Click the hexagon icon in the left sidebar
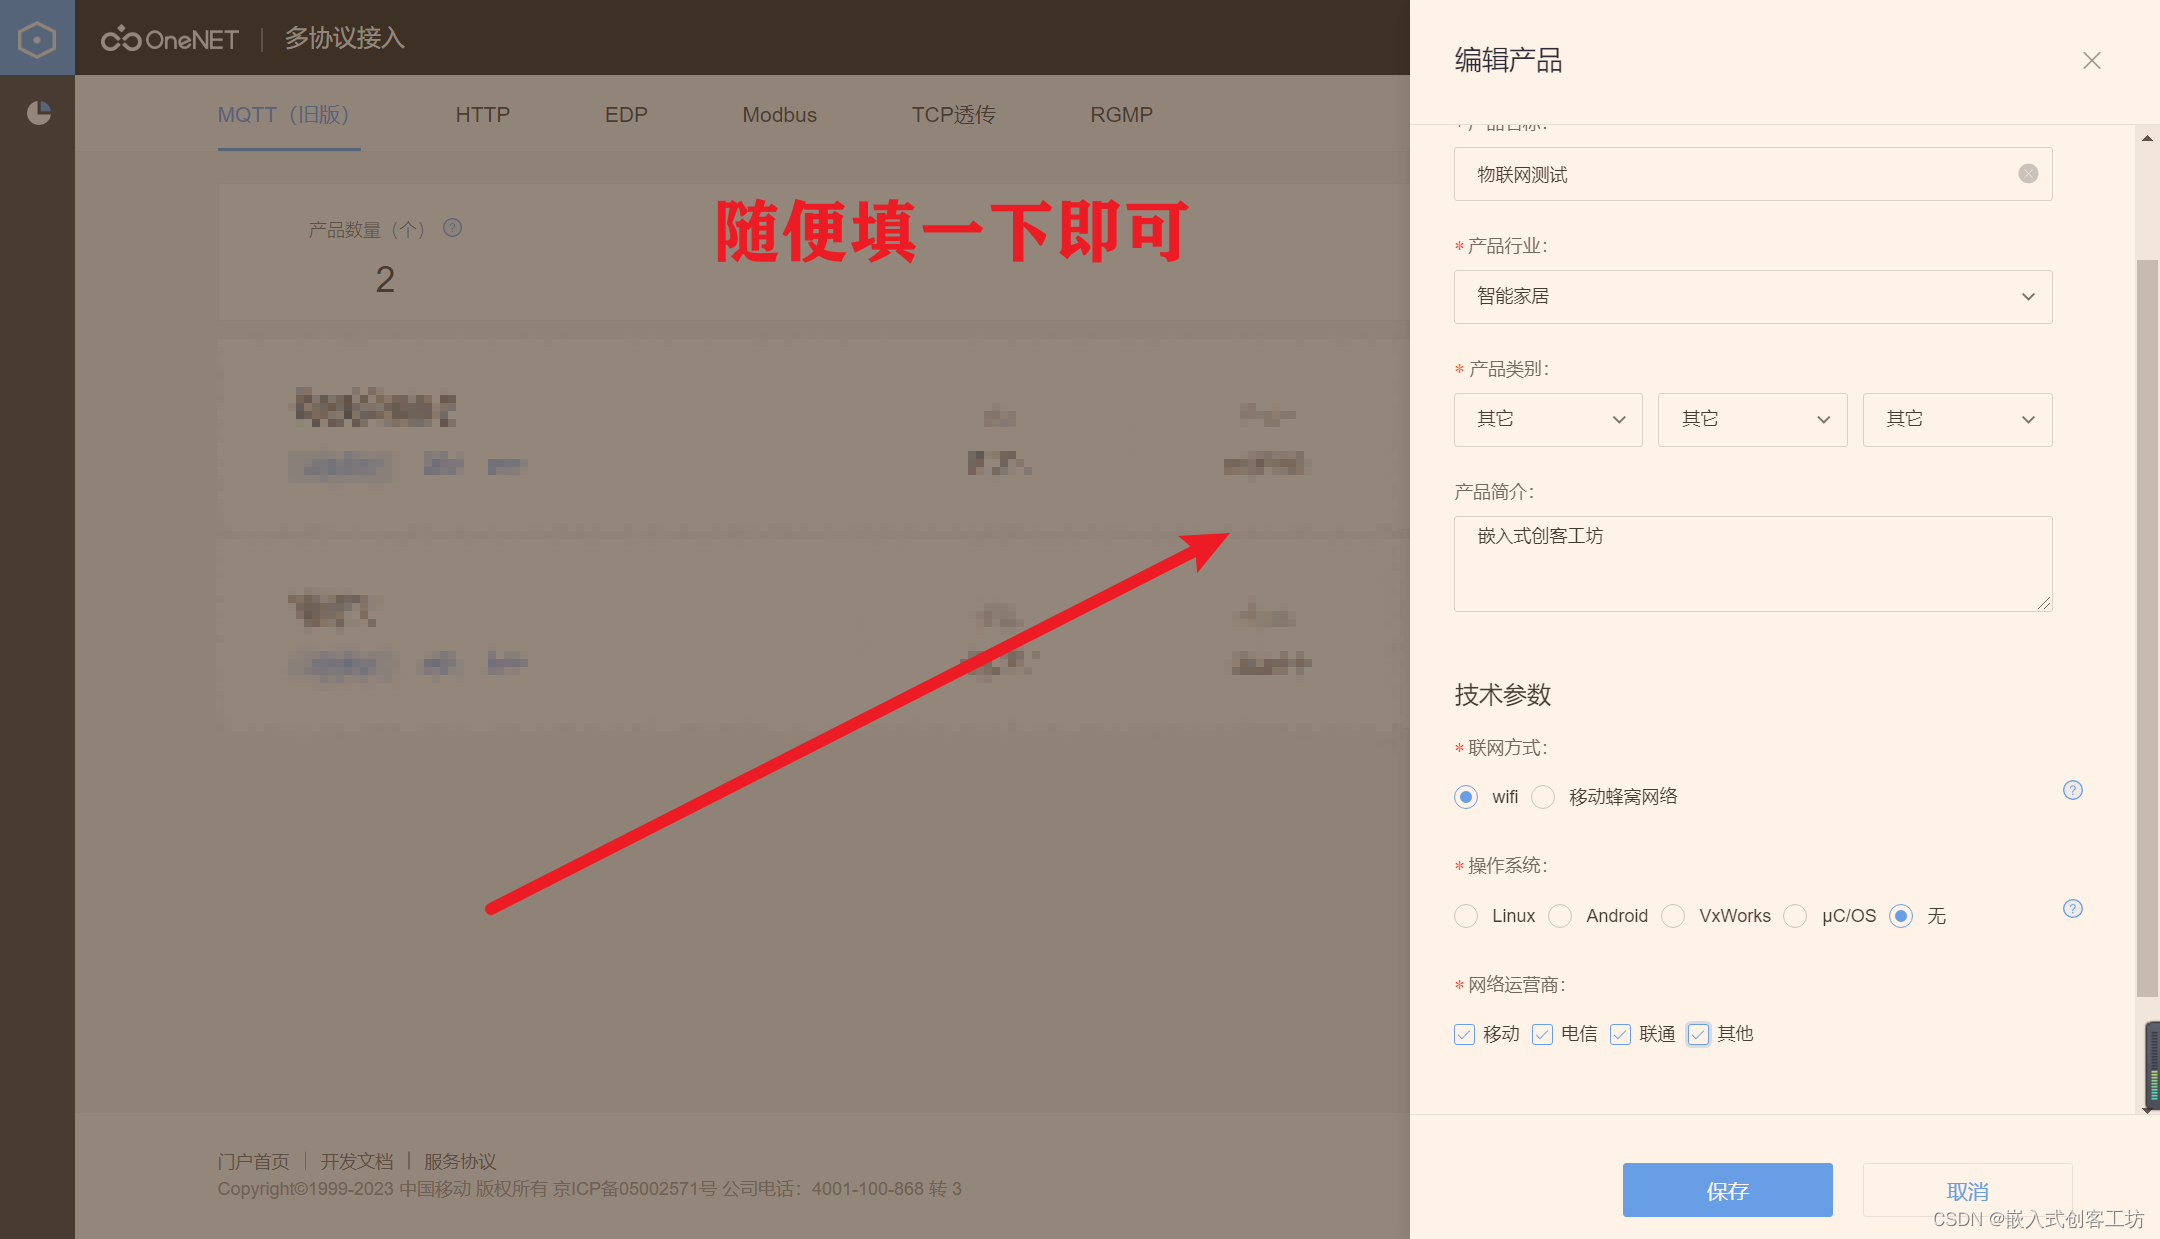Image resolution: width=2160 pixels, height=1239 pixels. (x=37, y=38)
